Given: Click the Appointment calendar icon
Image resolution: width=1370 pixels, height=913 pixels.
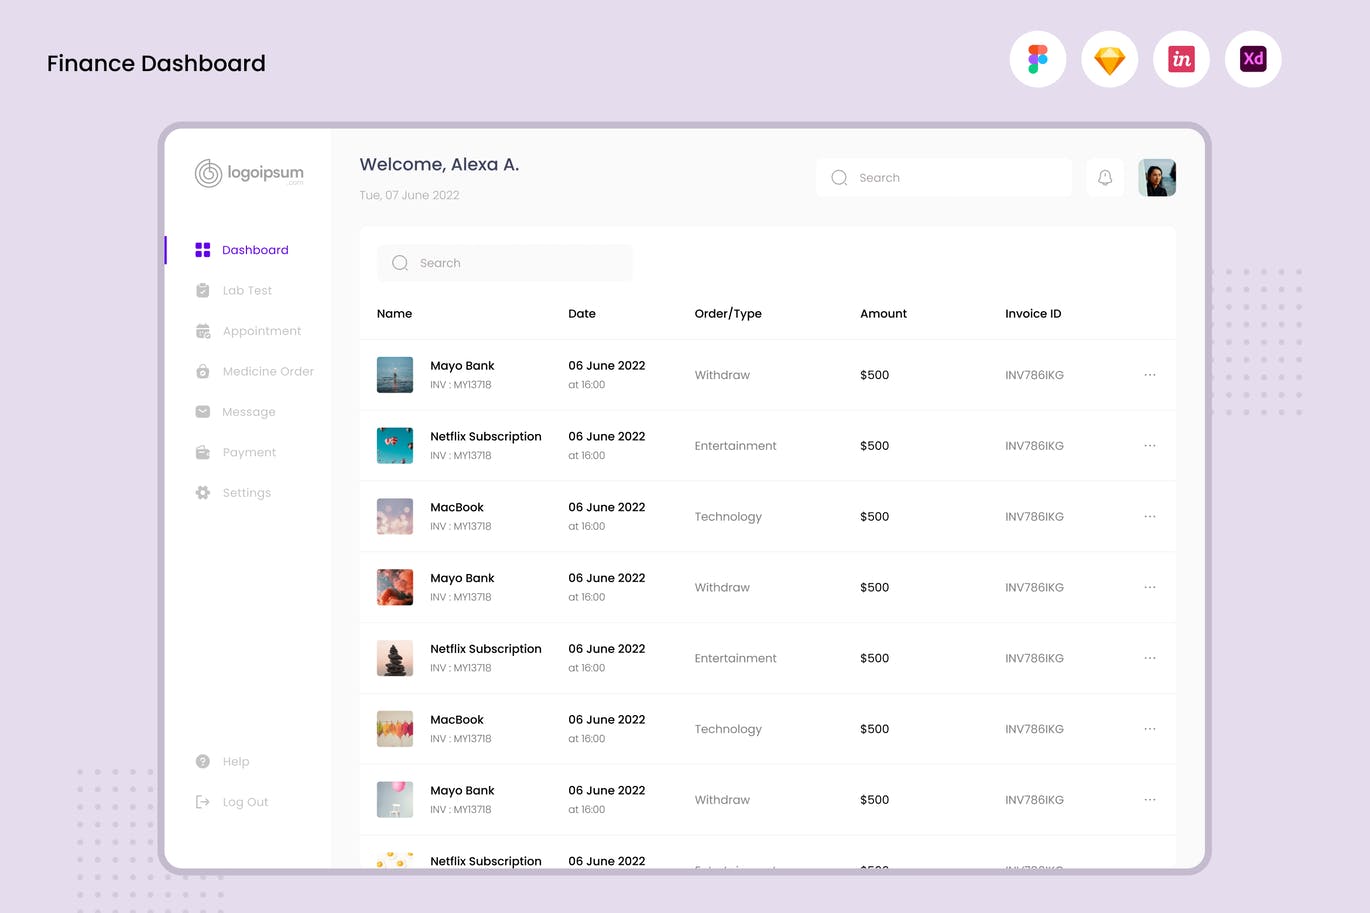Looking at the screenshot, I should coord(203,331).
